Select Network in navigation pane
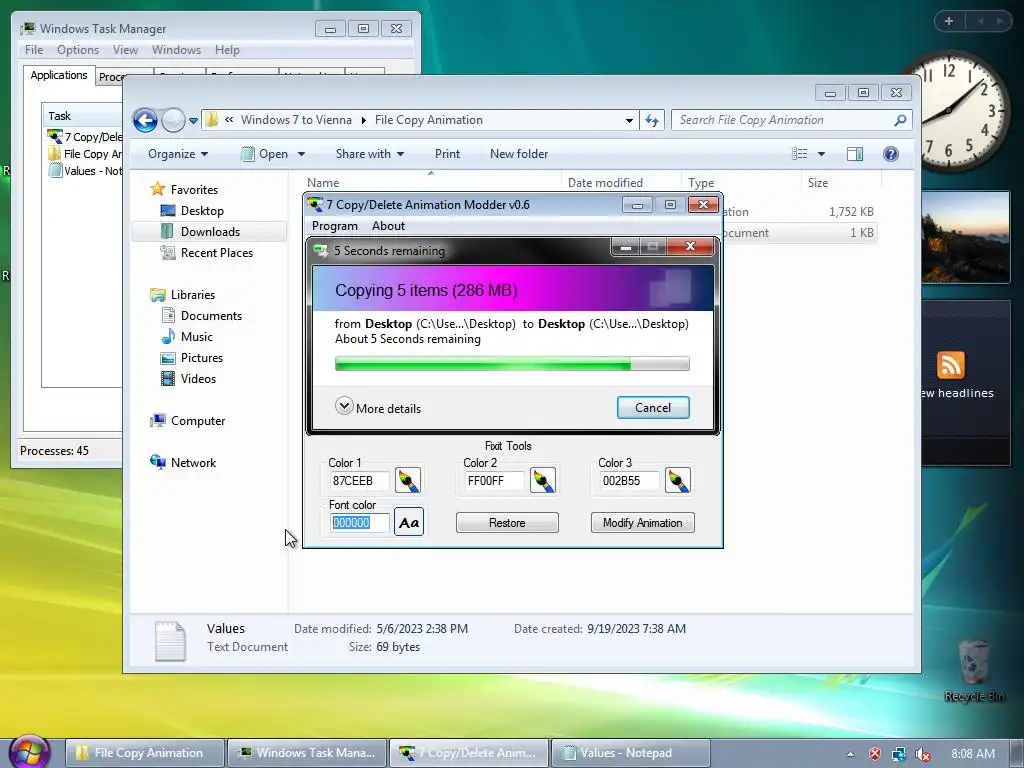 (193, 463)
